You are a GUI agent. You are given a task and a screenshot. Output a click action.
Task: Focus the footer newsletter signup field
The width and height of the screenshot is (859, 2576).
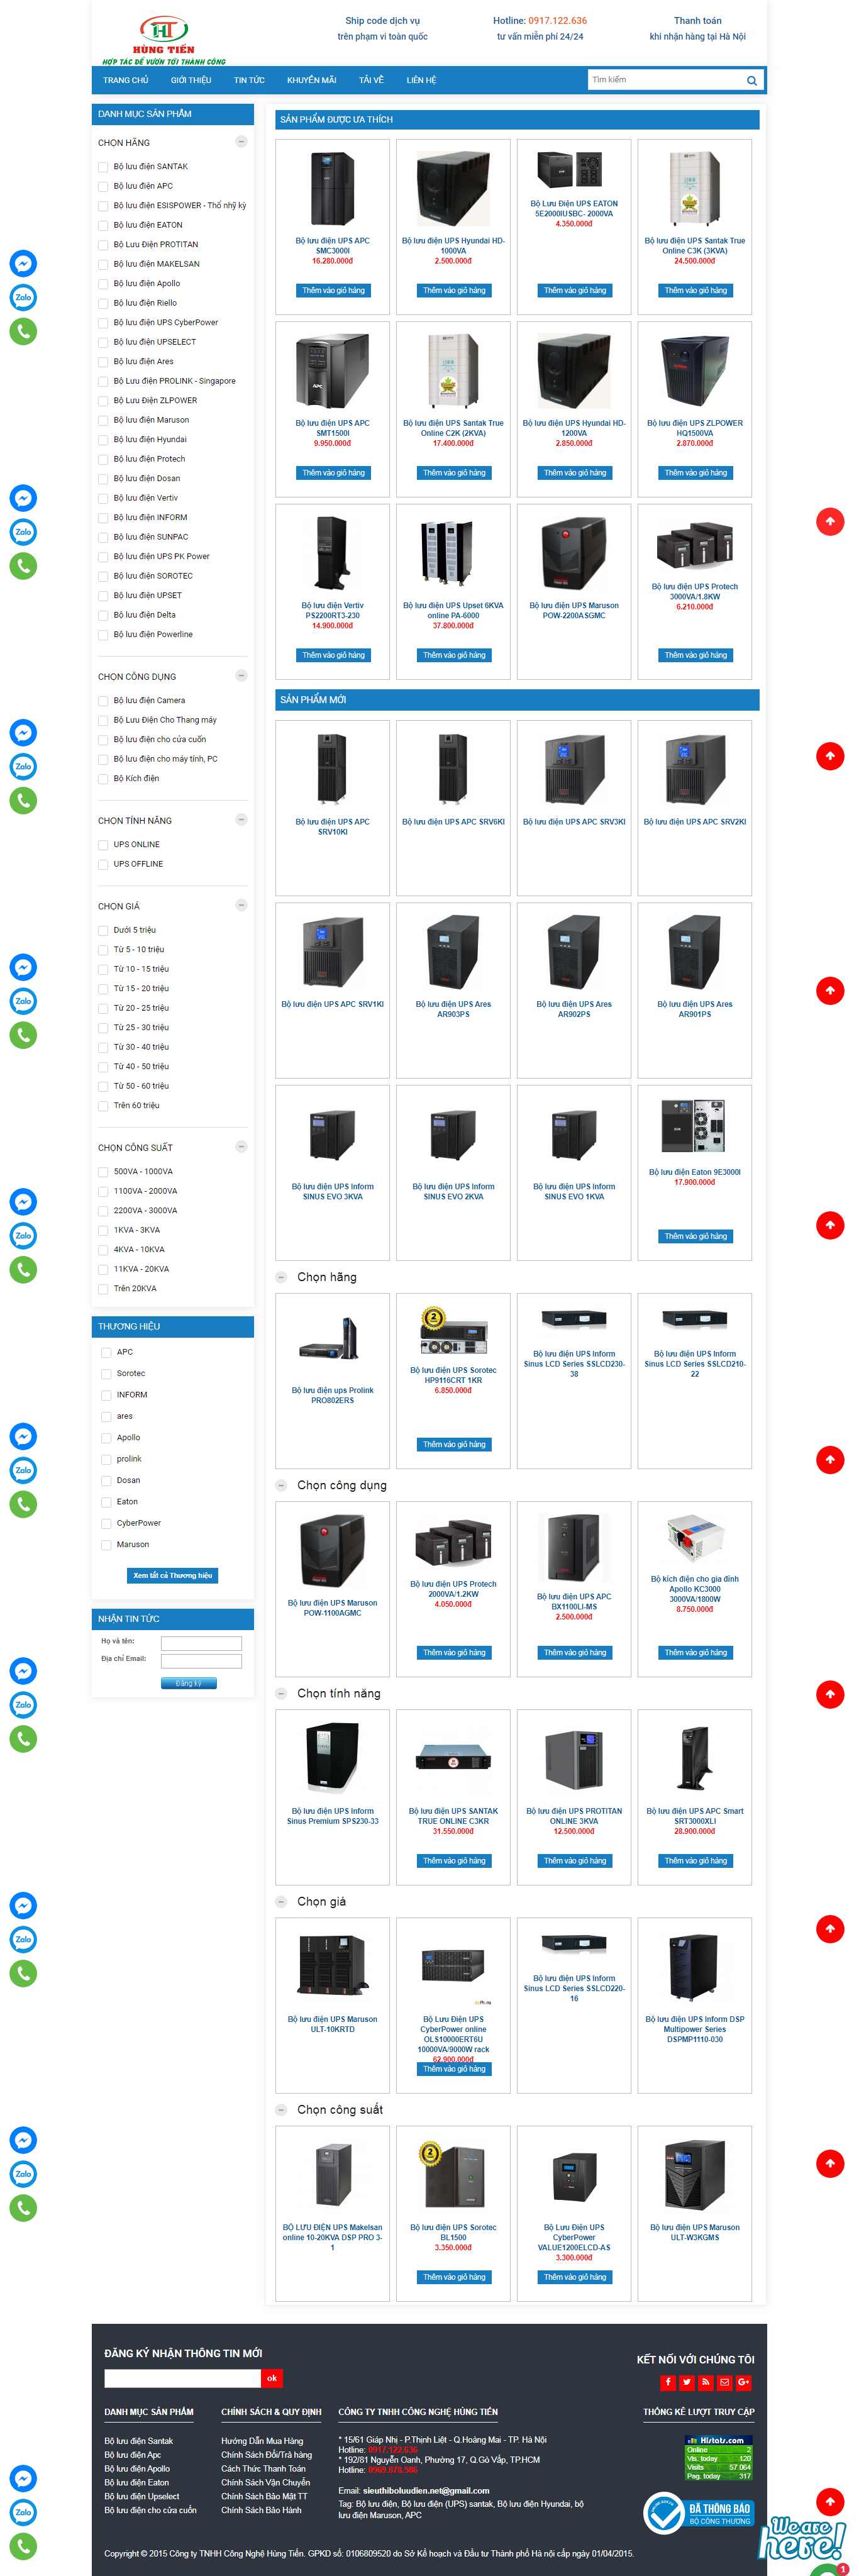click(182, 2378)
